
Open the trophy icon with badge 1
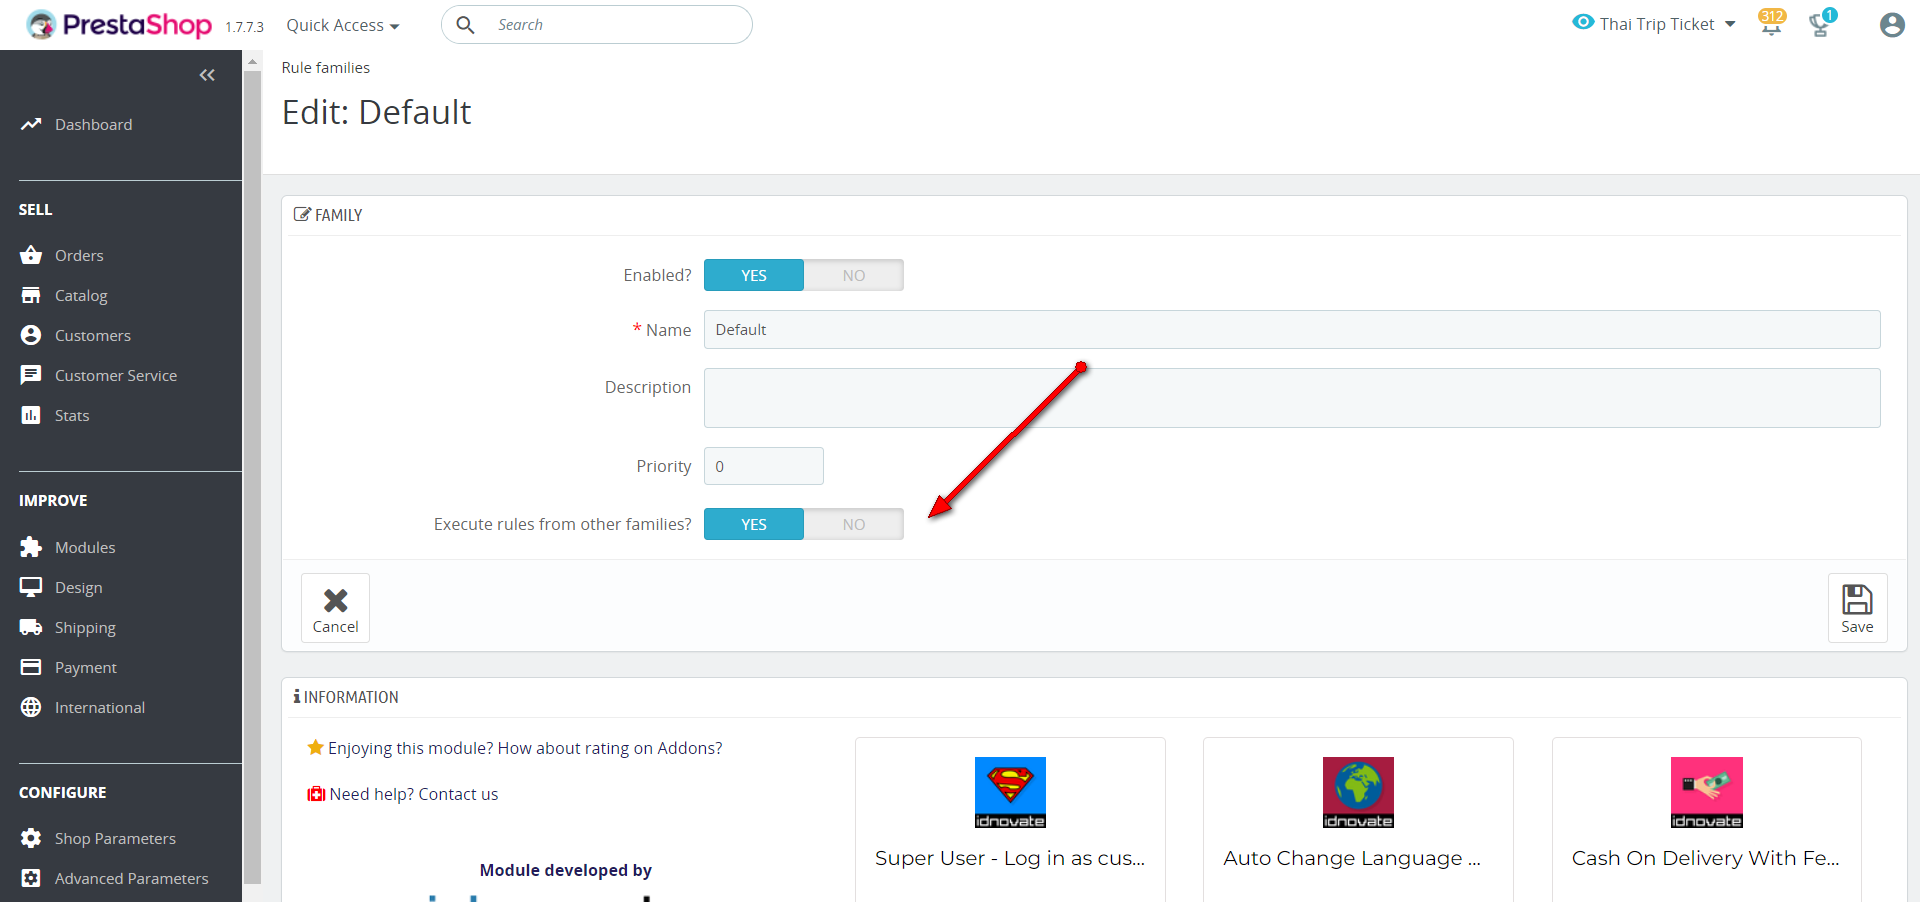coord(1821,23)
